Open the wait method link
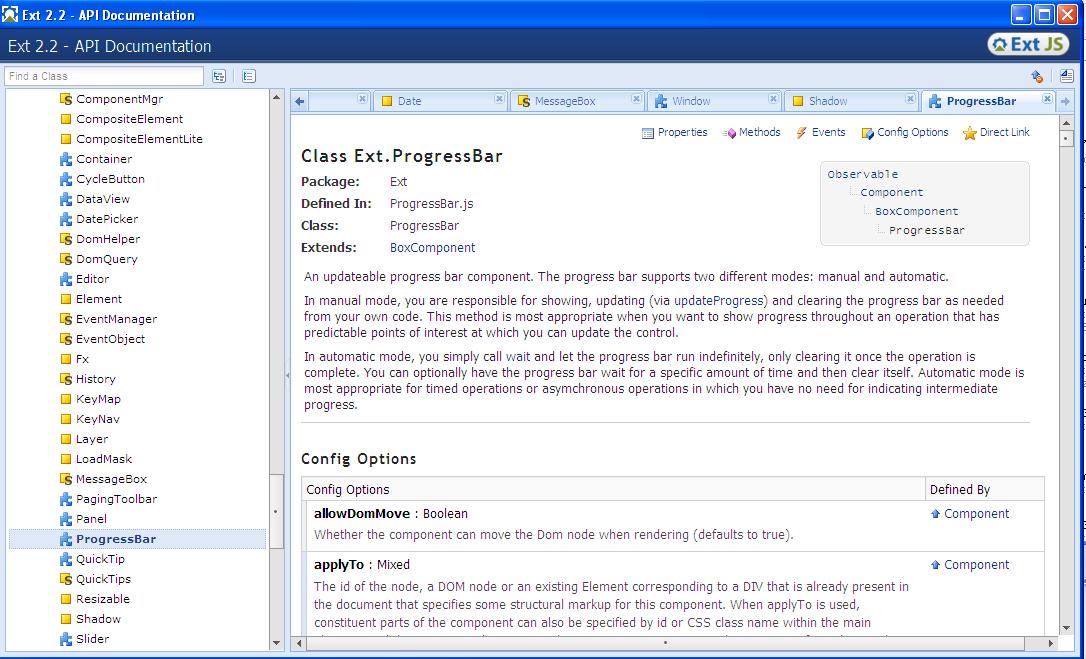 point(517,357)
